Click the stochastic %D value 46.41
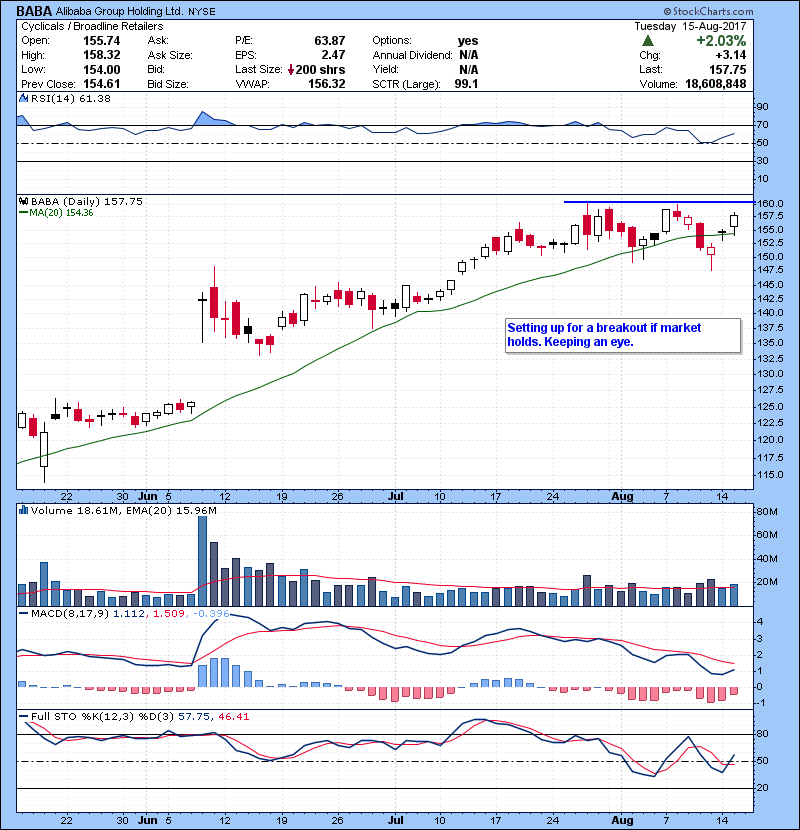 pyautogui.click(x=233, y=717)
